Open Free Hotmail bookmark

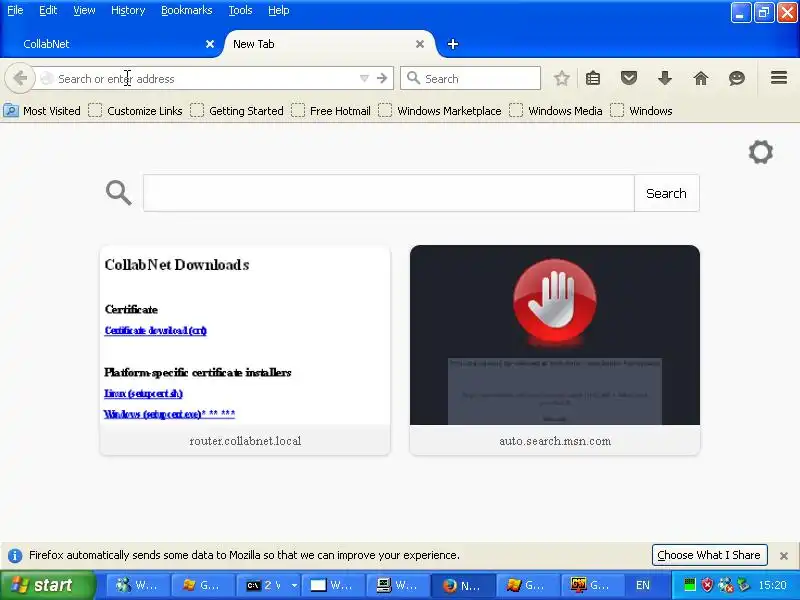(x=331, y=111)
